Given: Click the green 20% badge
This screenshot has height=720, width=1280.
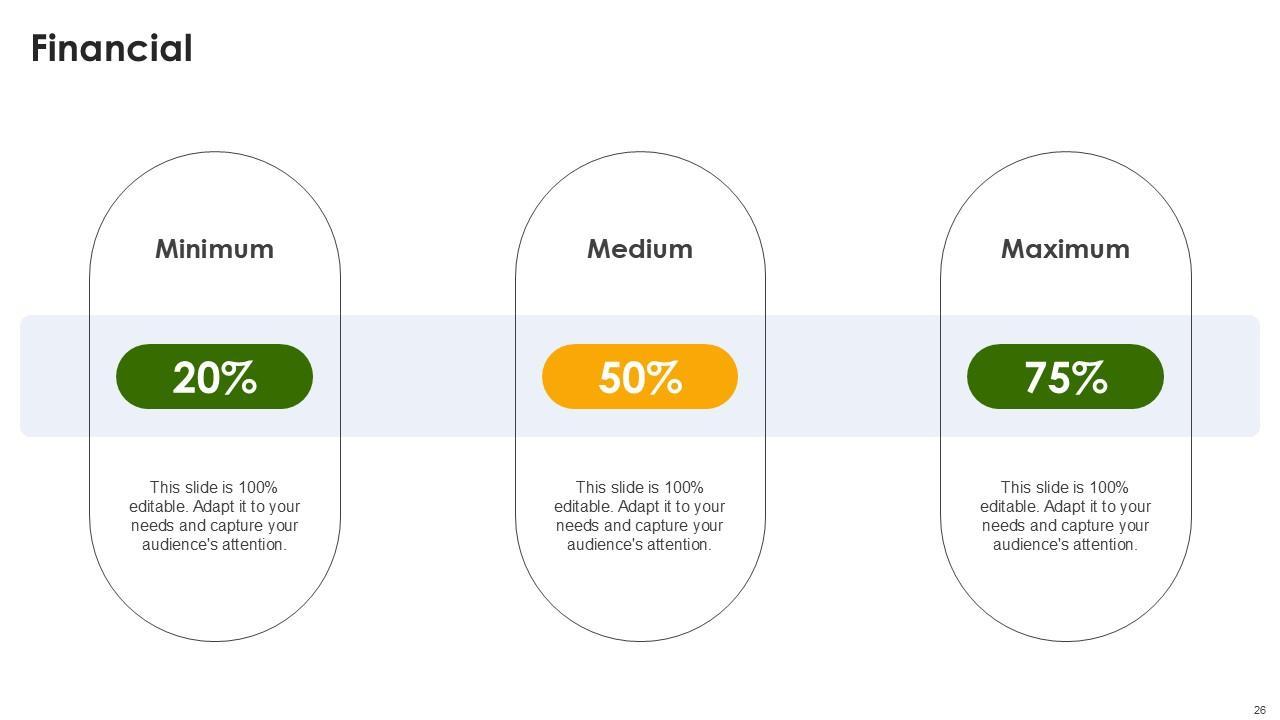Looking at the screenshot, I should pos(214,377).
